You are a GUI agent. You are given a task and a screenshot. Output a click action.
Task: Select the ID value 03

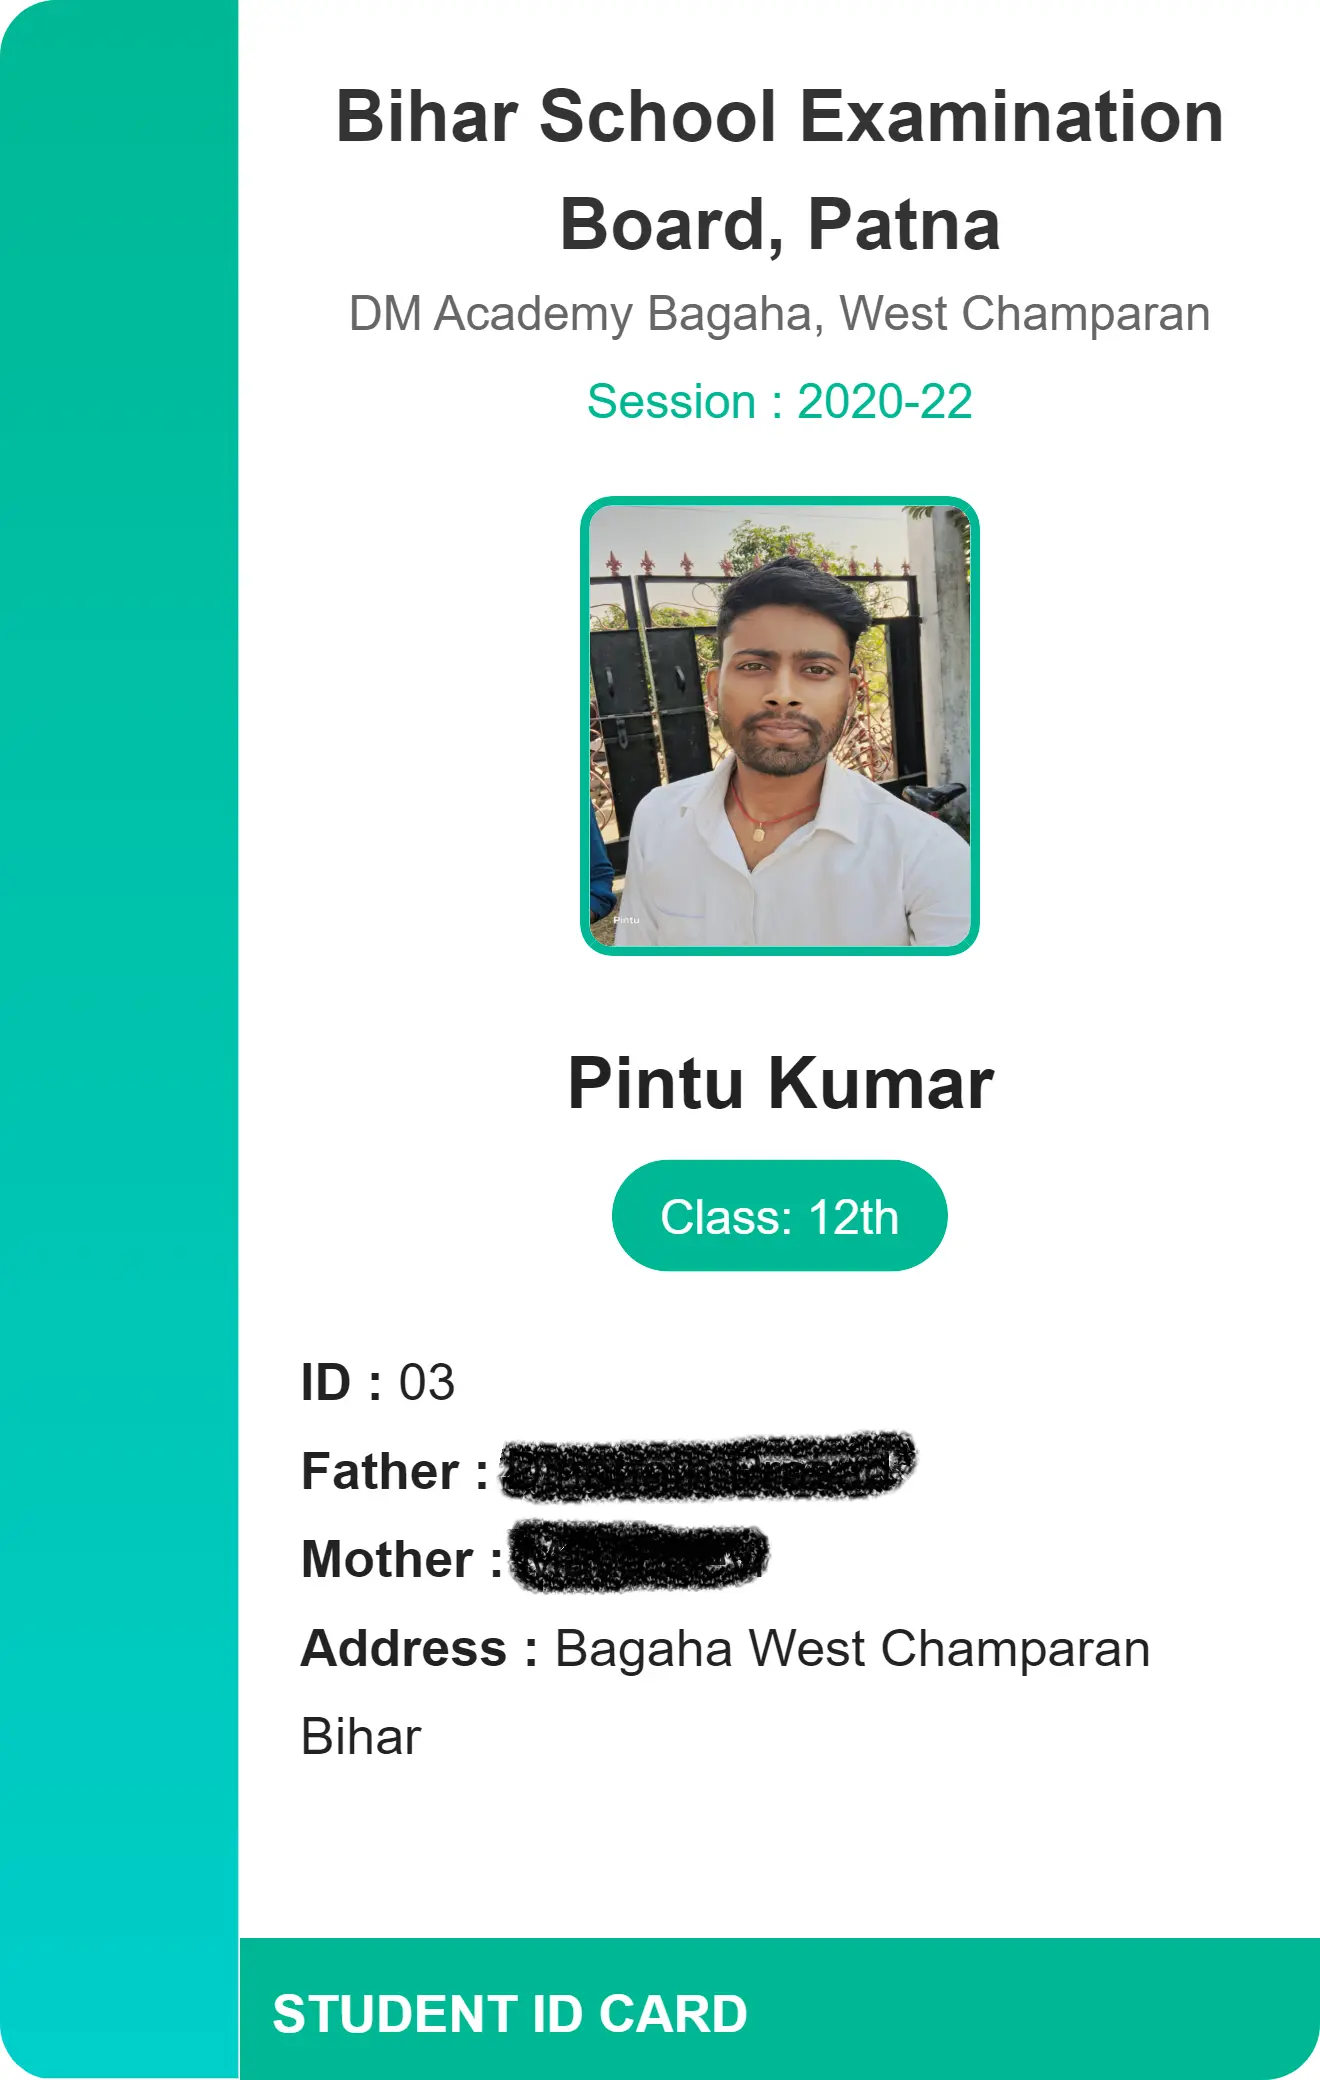427,1383
